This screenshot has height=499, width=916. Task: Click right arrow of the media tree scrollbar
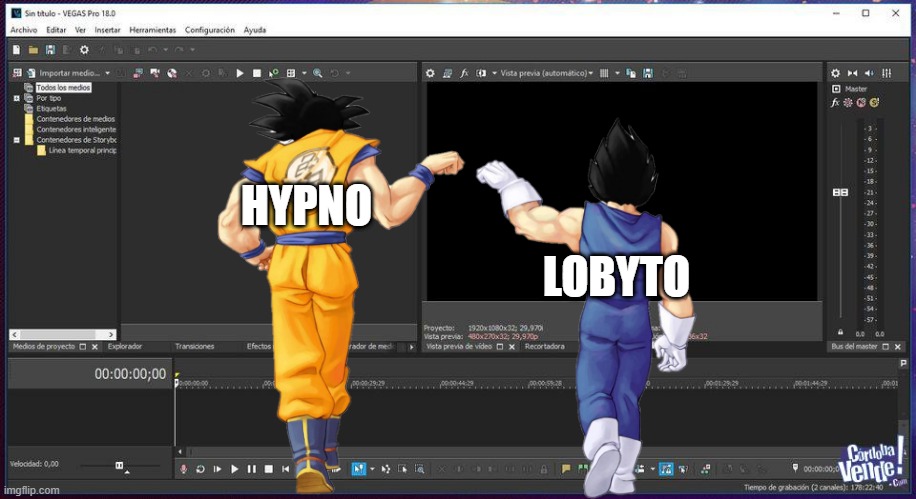click(x=111, y=335)
